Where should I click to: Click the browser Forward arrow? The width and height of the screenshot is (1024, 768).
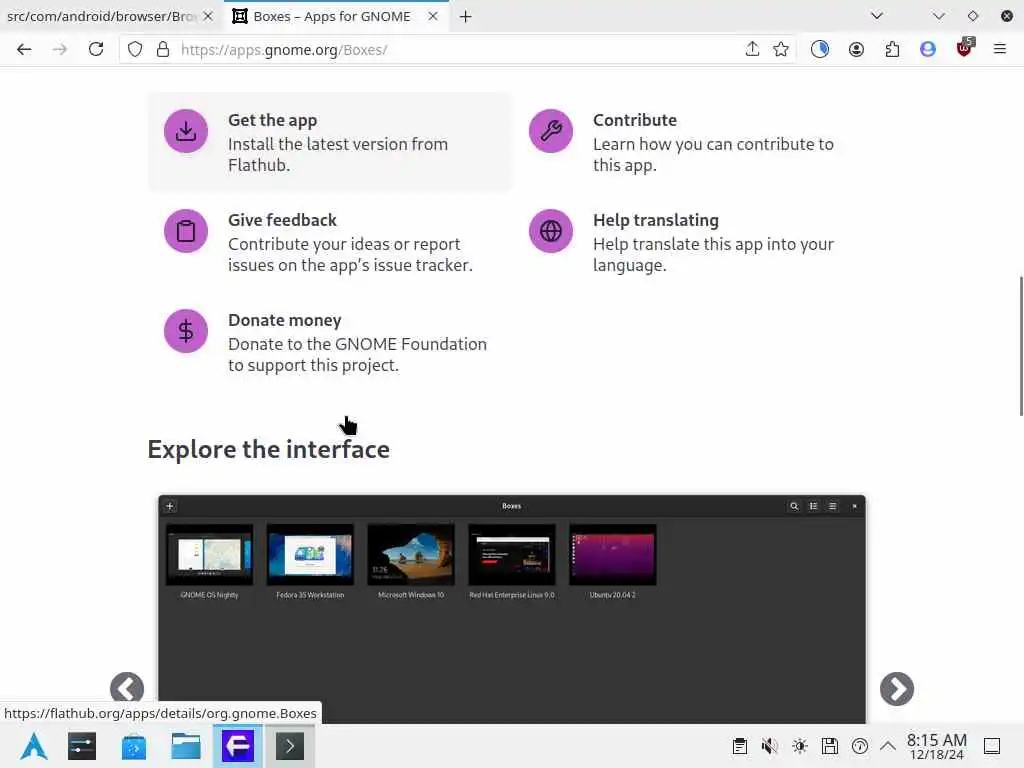(59, 50)
